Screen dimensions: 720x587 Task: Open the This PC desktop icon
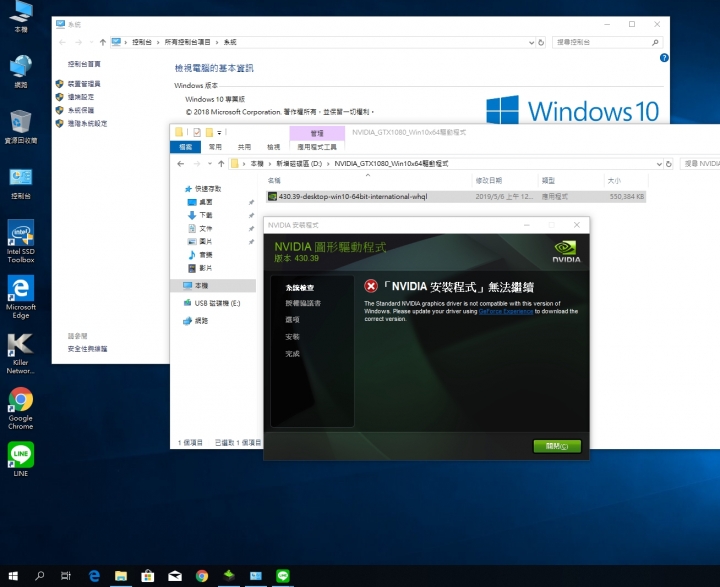[21, 17]
